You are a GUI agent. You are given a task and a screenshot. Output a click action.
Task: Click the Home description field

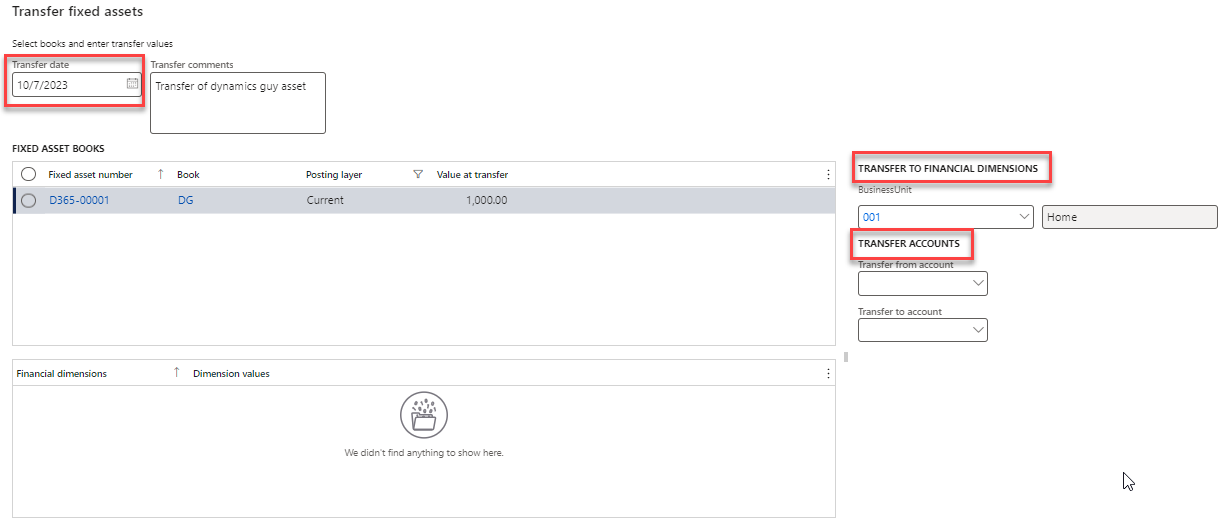1130,217
